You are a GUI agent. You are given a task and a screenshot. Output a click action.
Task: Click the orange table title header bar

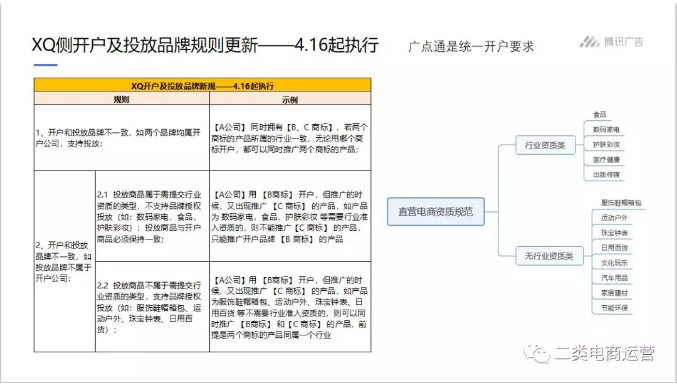pyautogui.click(x=202, y=85)
